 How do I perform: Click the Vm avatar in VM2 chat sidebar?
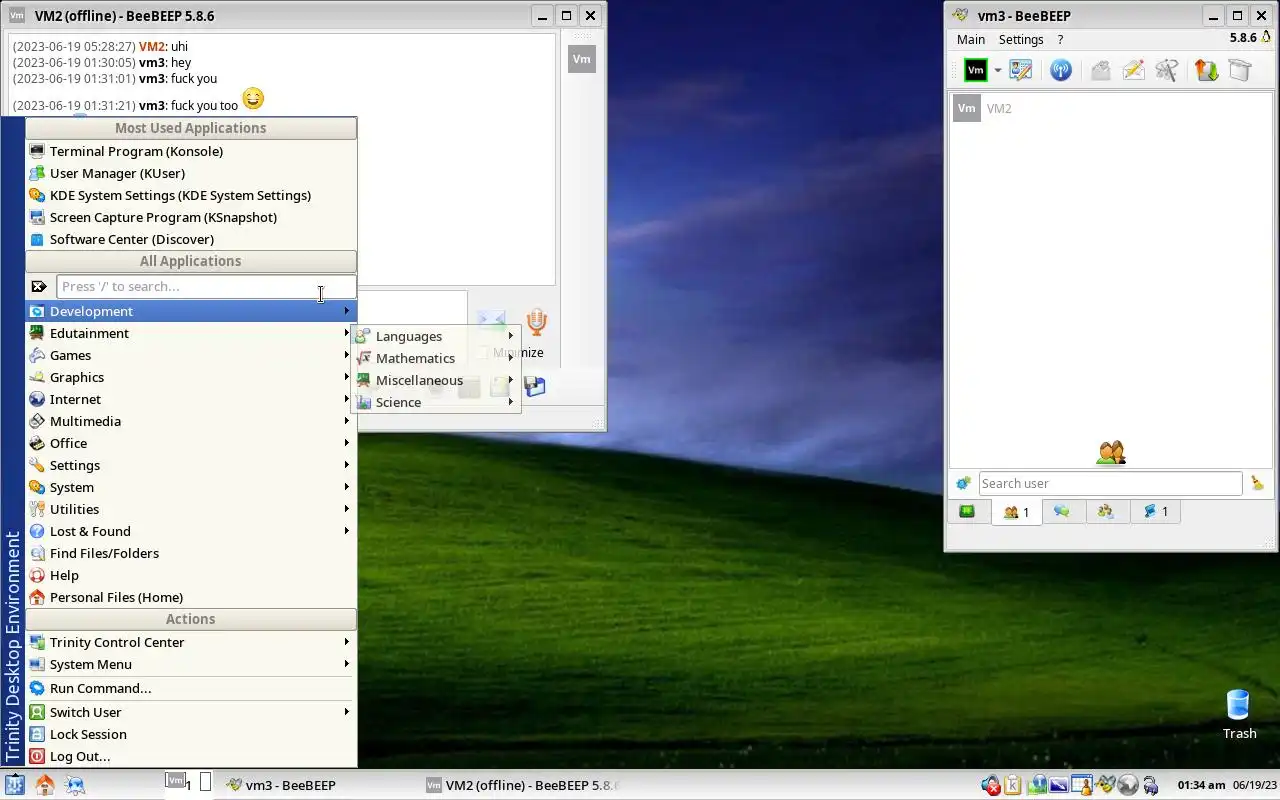click(581, 59)
